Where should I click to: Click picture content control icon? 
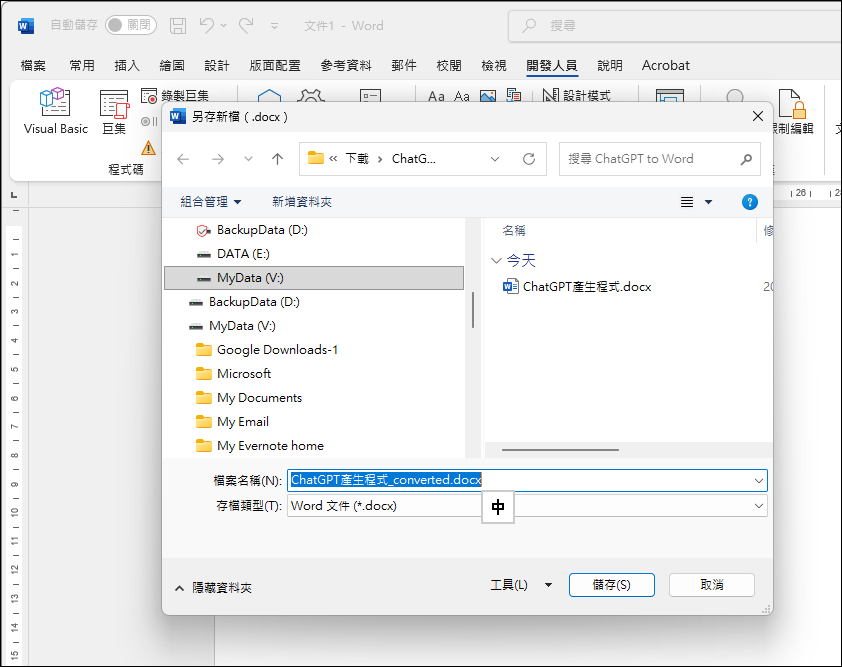[x=488, y=96]
